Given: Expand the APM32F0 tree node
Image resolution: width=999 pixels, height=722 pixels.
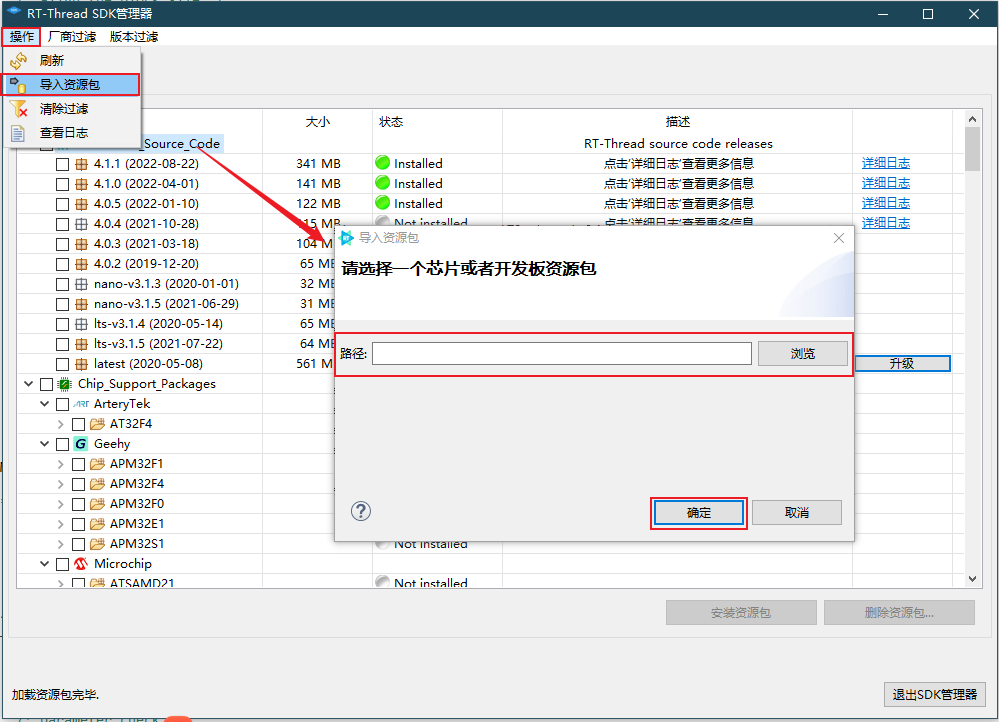Looking at the screenshot, I should [61, 504].
